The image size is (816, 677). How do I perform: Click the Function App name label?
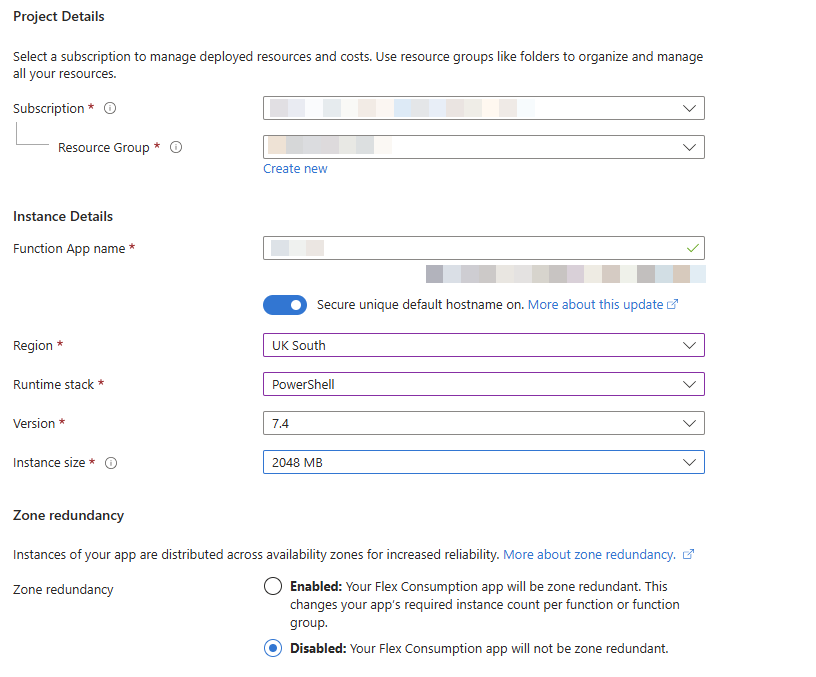click(69, 248)
